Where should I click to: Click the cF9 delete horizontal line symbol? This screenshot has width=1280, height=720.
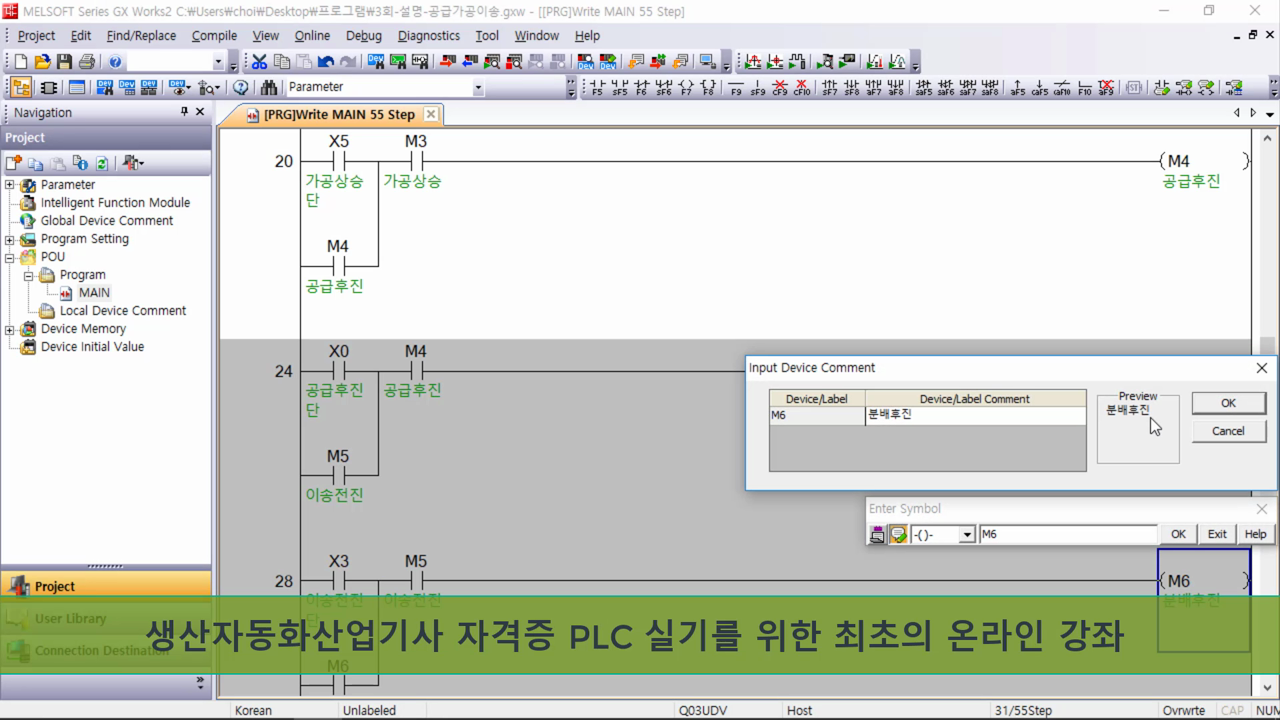[x=780, y=87]
